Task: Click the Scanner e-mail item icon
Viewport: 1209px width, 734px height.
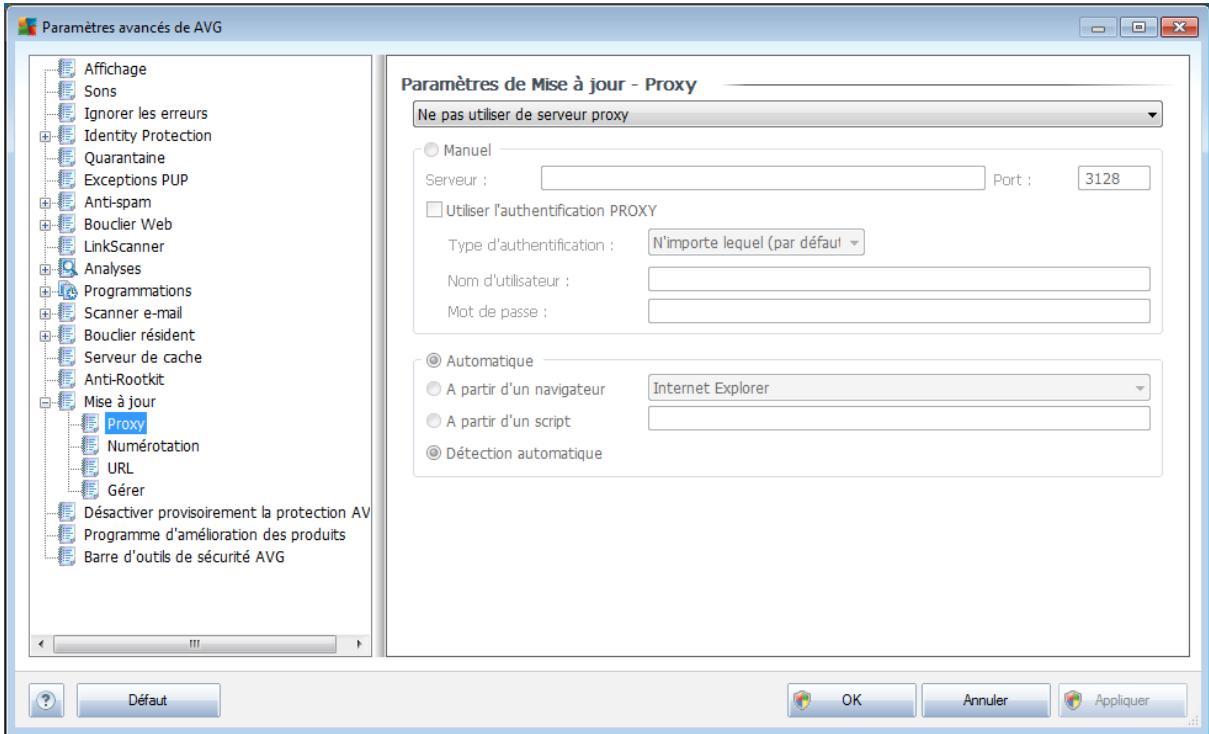Action: [69, 312]
